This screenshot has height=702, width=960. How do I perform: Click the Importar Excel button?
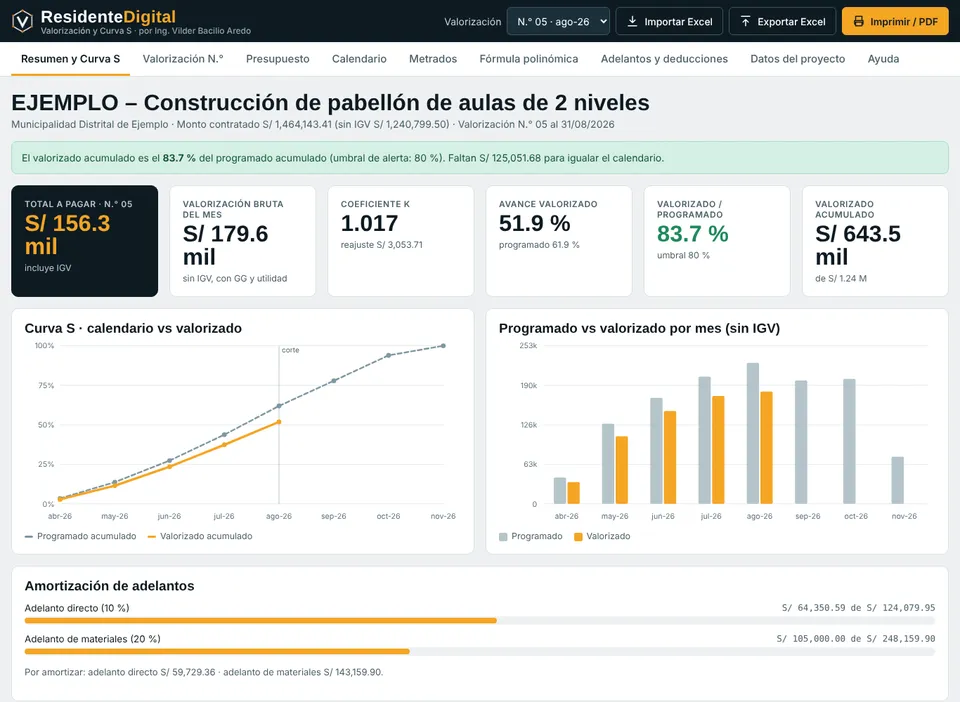click(x=669, y=21)
